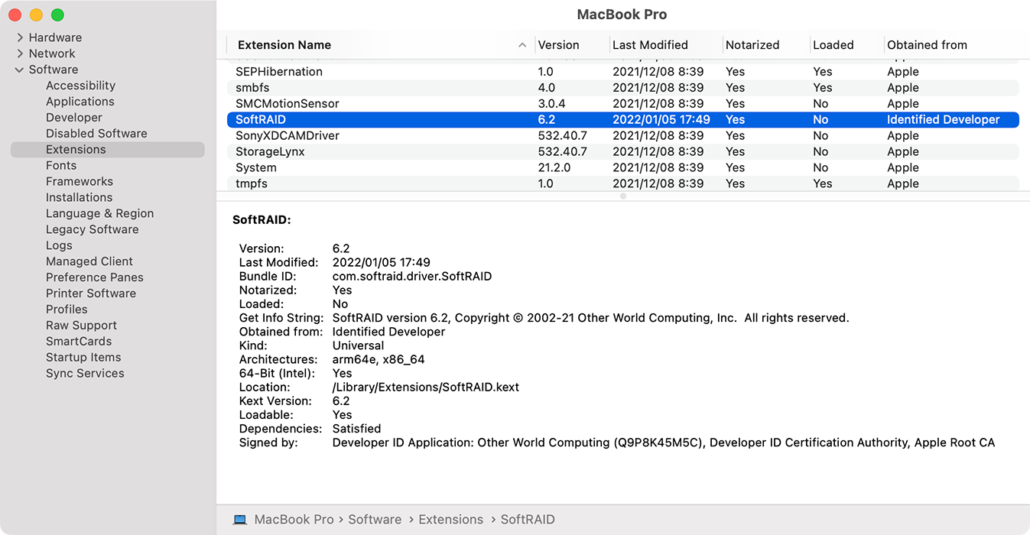Expand the Network section in sidebar
Screen dimensions: 1030x535
[20, 54]
